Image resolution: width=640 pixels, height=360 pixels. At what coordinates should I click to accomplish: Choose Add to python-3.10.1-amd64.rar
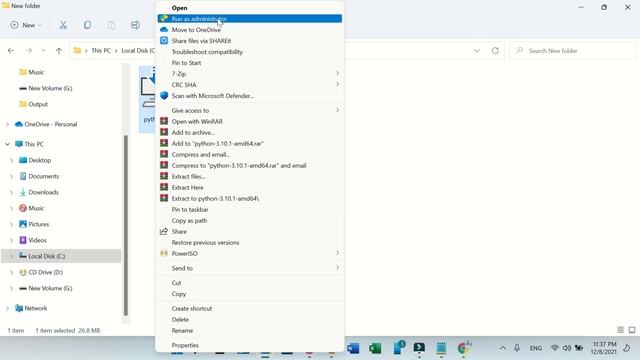pos(250,144)
